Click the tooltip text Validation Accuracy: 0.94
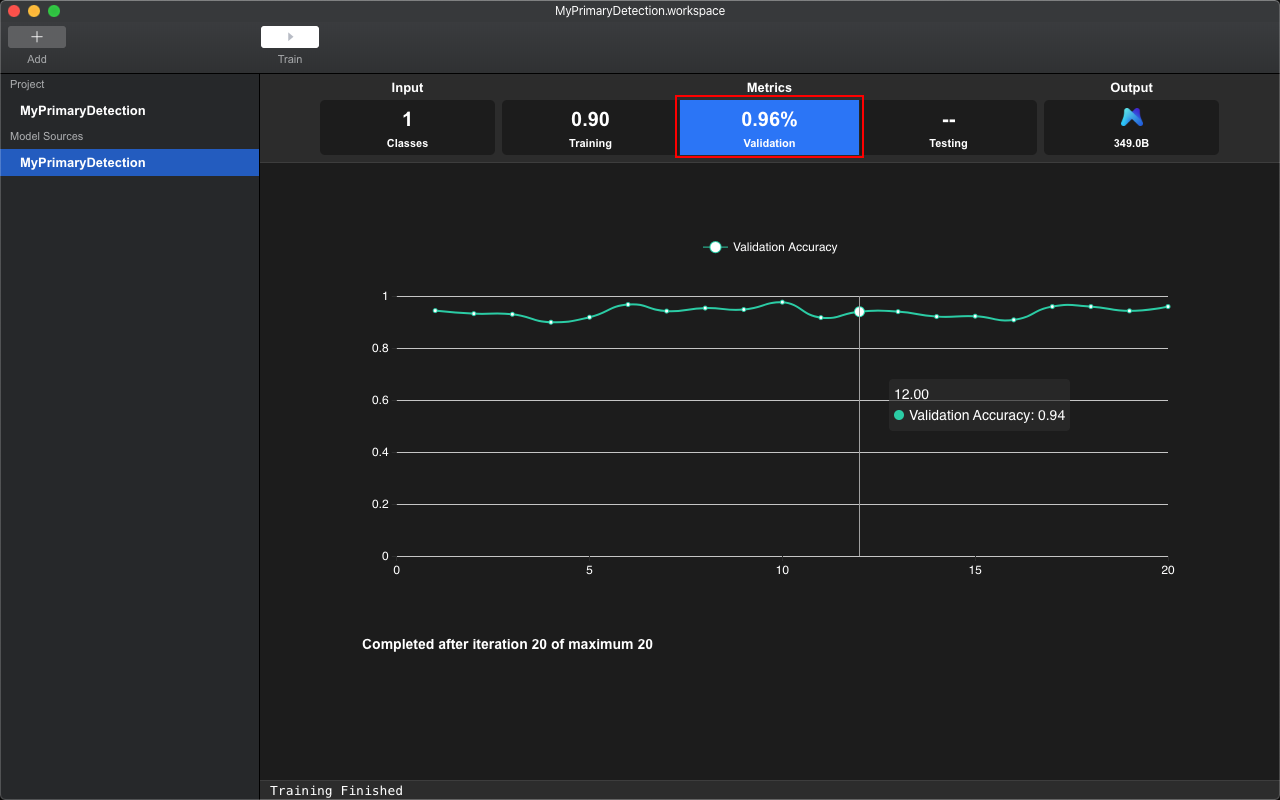Image resolution: width=1280 pixels, height=800 pixels. pos(987,415)
